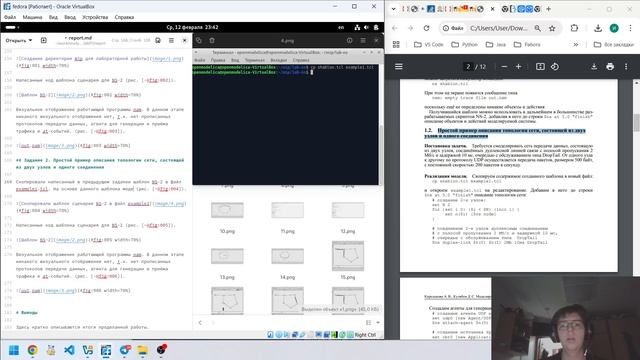
Task: Open Chrome downloads icon
Action: point(598,28)
